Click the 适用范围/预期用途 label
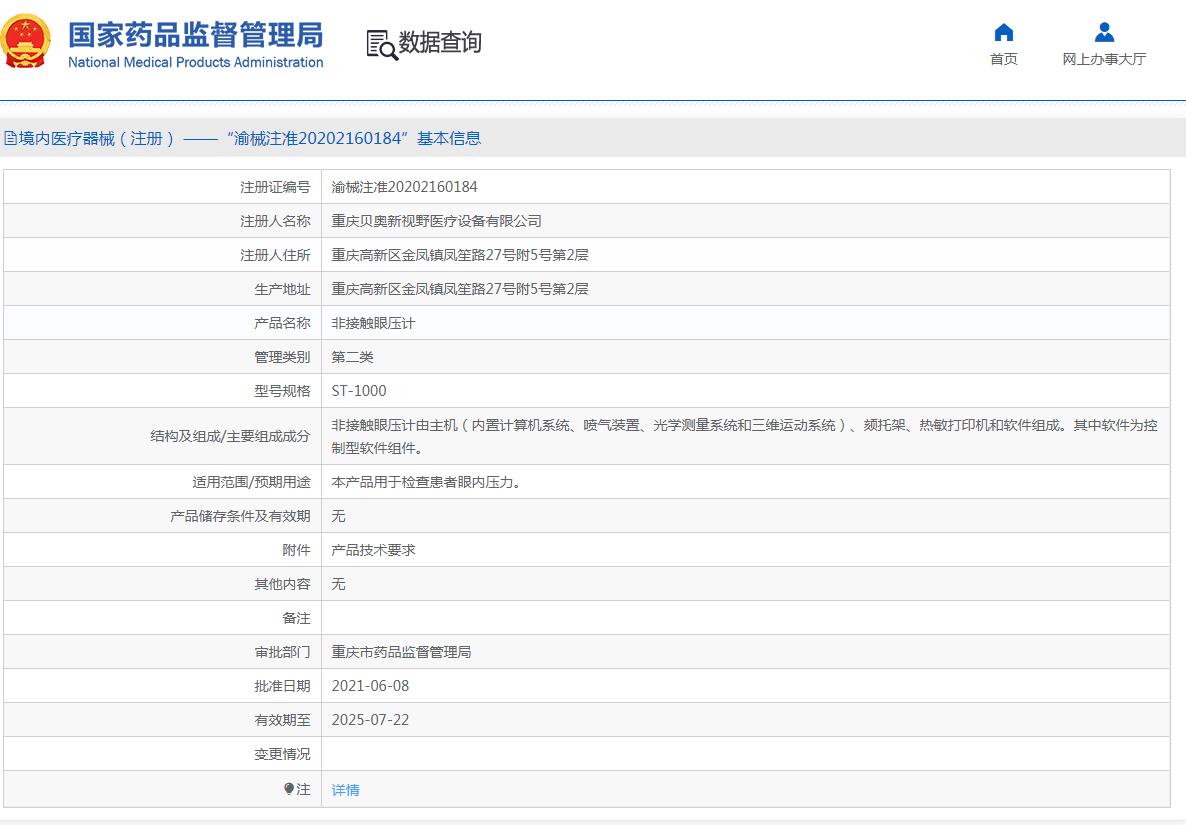 [x=251, y=482]
